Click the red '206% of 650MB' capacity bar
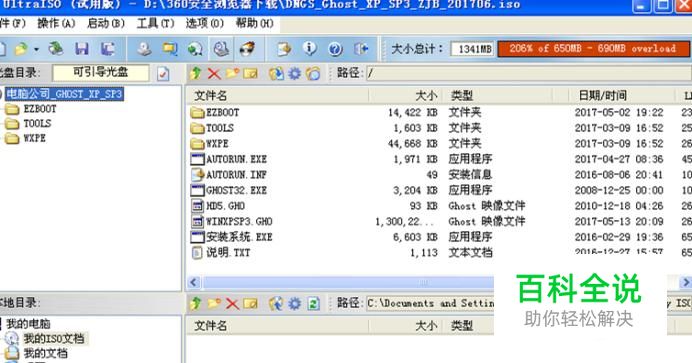692x363 pixels. click(593, 49)
